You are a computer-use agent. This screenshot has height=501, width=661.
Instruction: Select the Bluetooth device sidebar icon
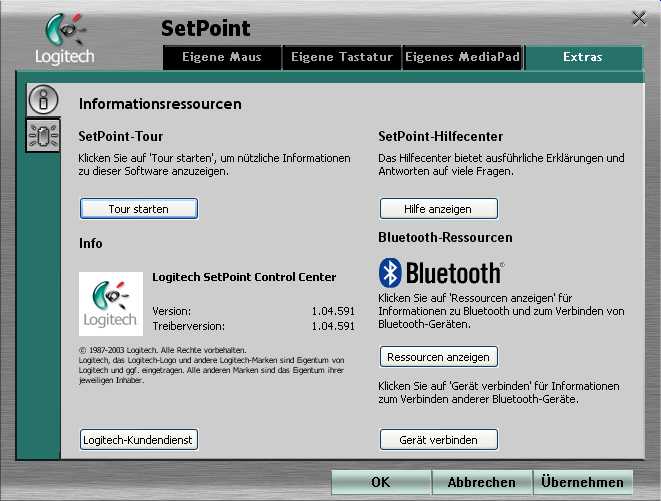coord(43,136)
